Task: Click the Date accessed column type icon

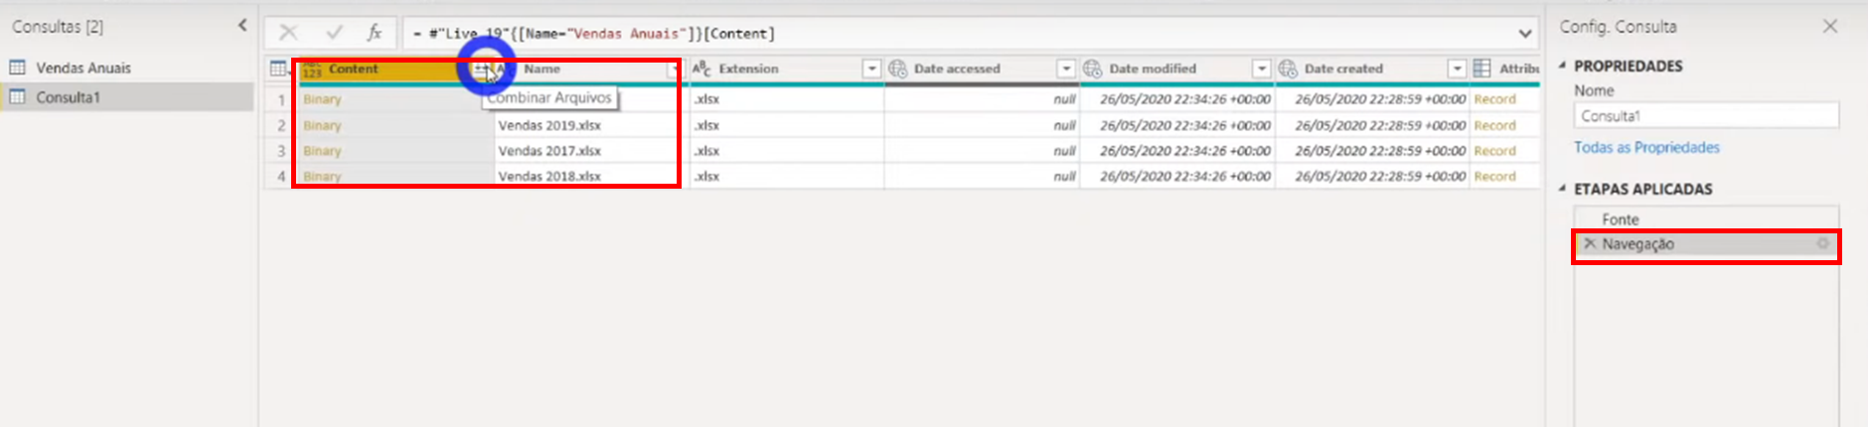Action: click(x=898, y=69)
